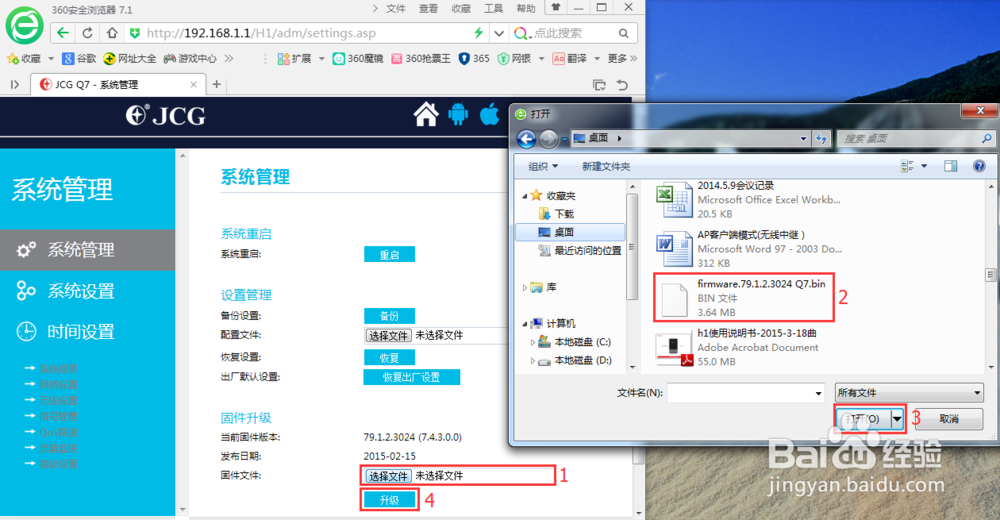Image resolution: width=1000 pixels, height=520 pixels.
Task: Select the AP客户端模式(无线中继) Word file
Action: point(749,249)
